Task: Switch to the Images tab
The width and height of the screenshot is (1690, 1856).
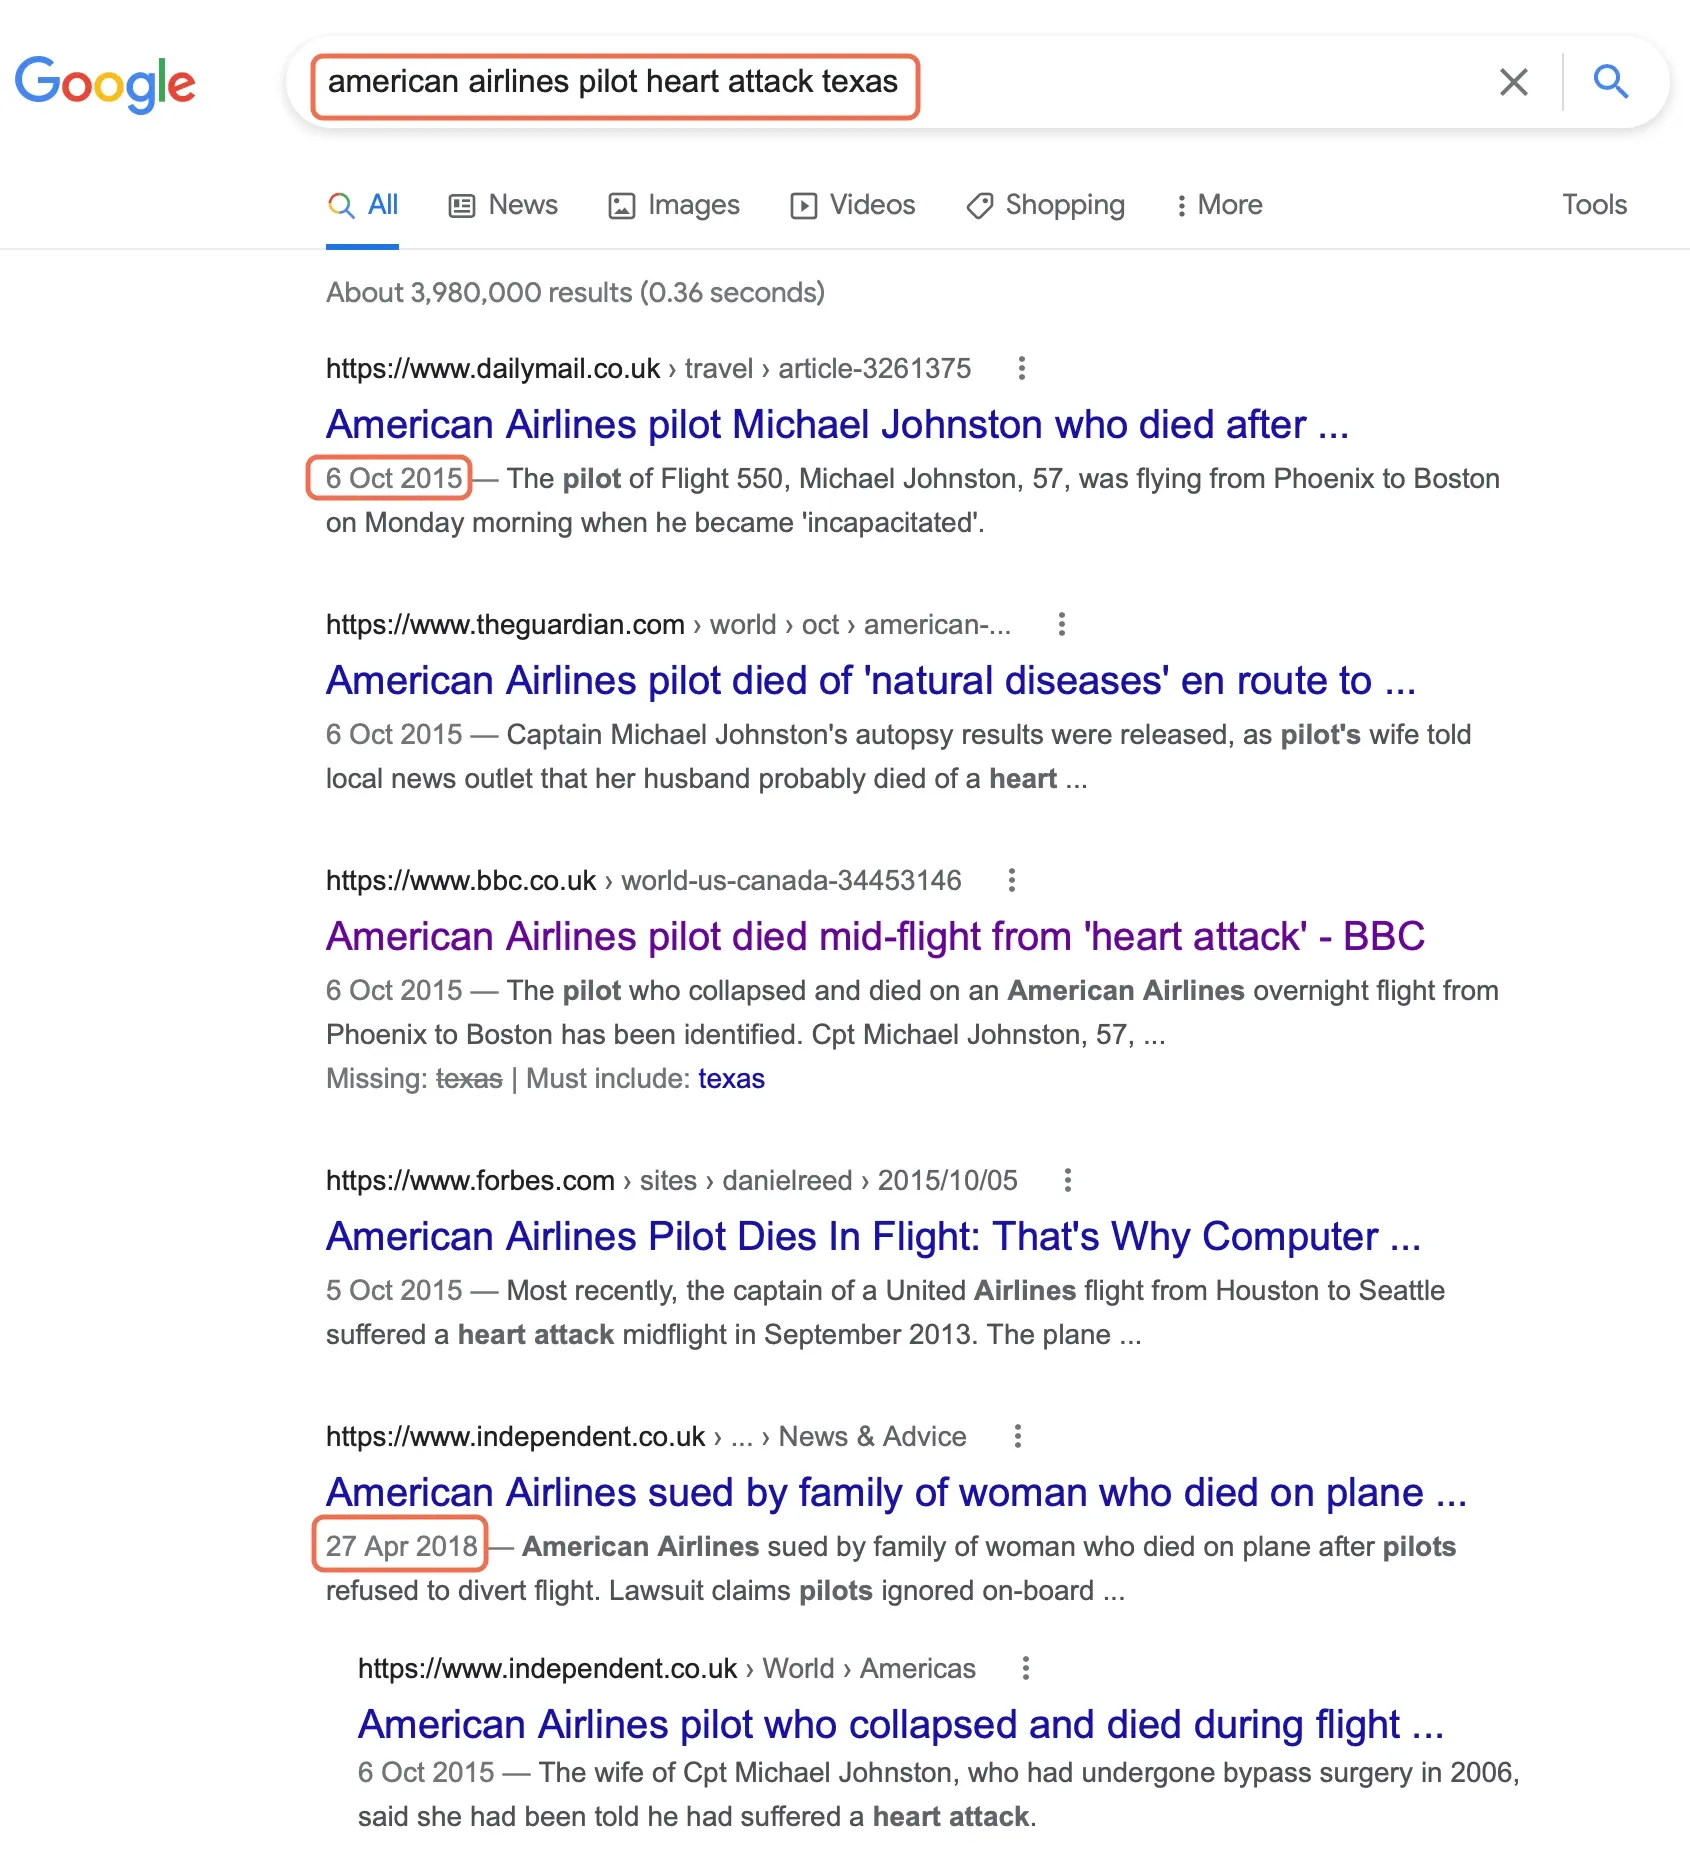Action: [673, 205]
